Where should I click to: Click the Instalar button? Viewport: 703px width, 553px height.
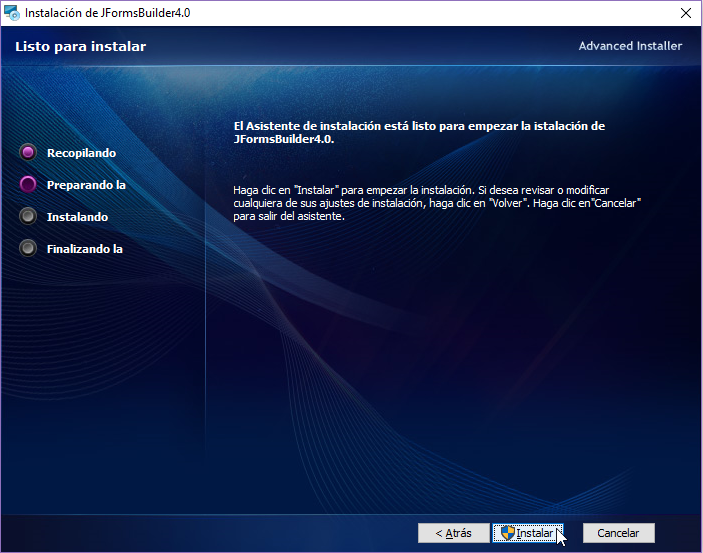click(528, 533)
